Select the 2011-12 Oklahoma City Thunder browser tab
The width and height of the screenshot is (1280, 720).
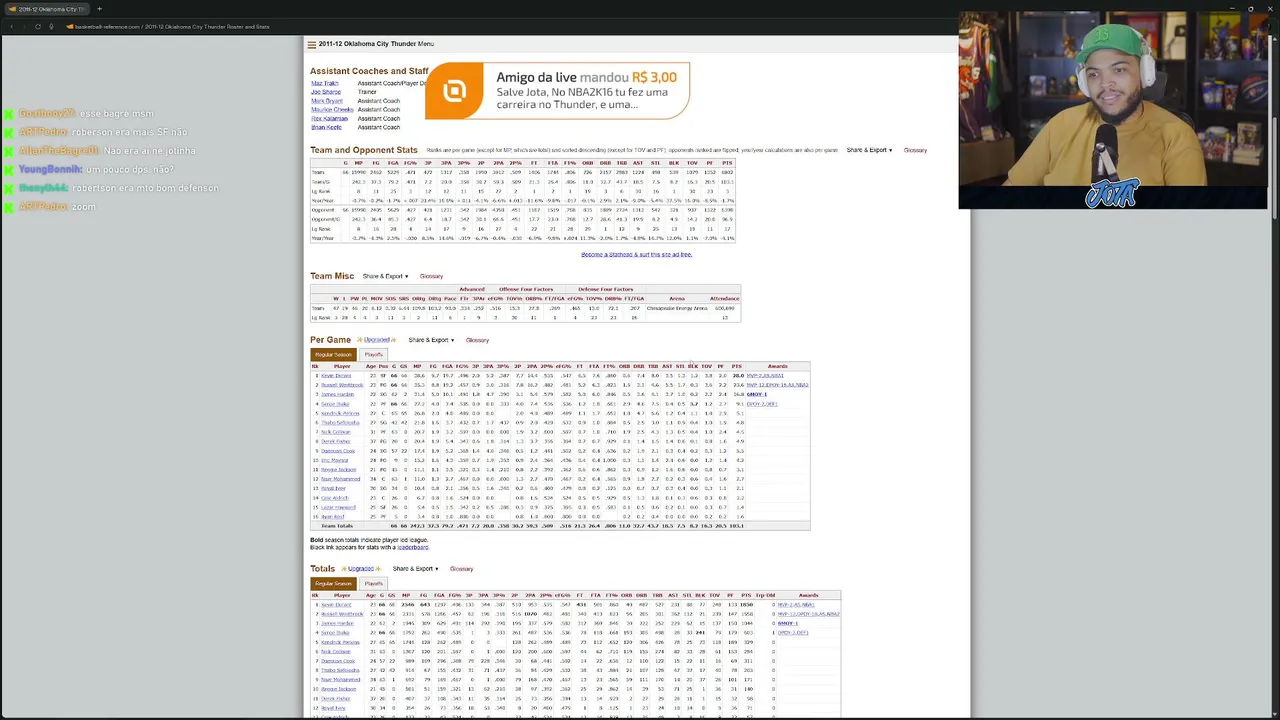pos(48,9)
